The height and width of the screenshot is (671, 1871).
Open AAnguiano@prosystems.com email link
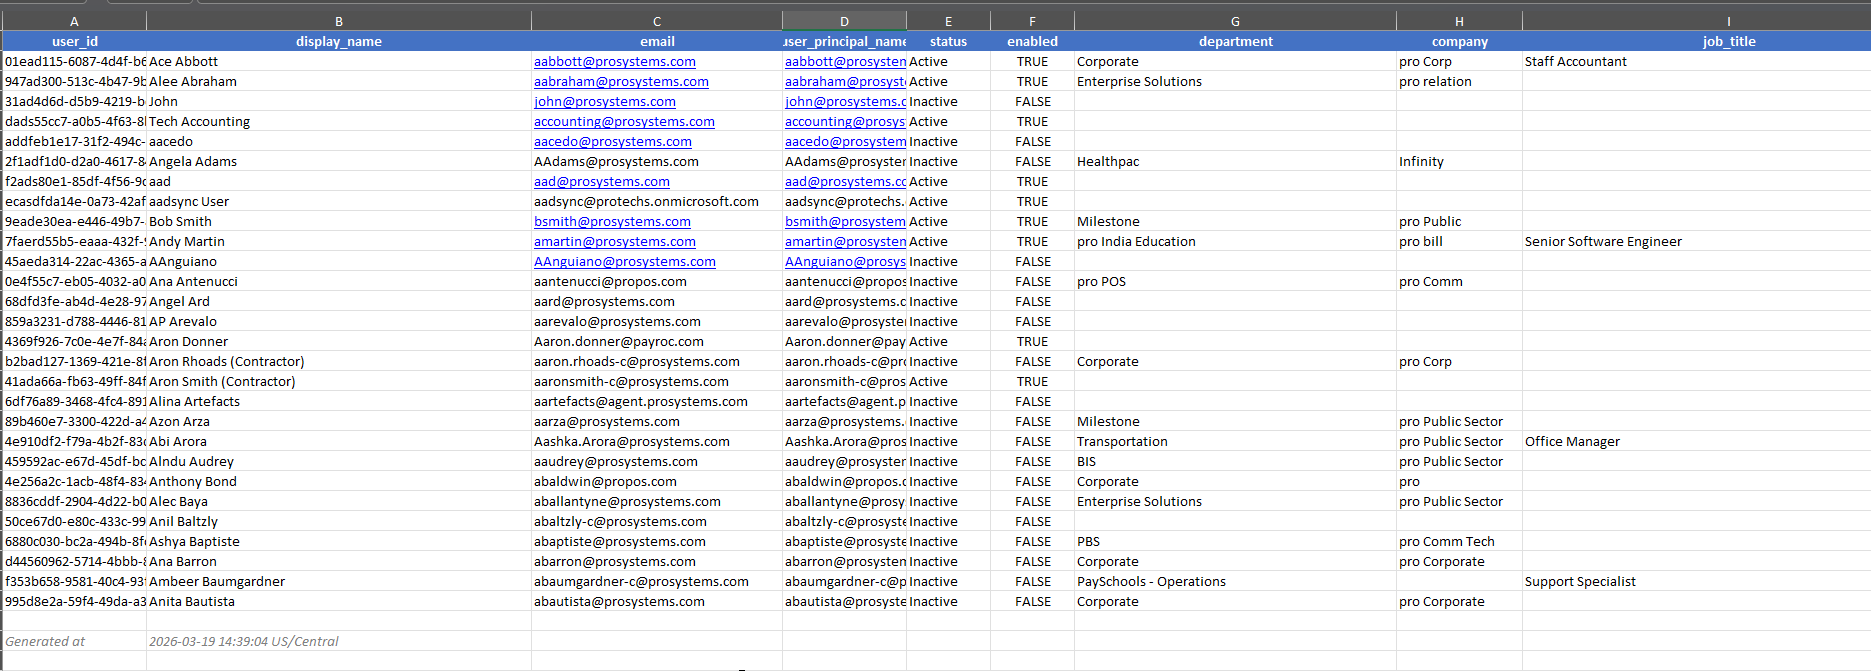[x=625, y=261]
